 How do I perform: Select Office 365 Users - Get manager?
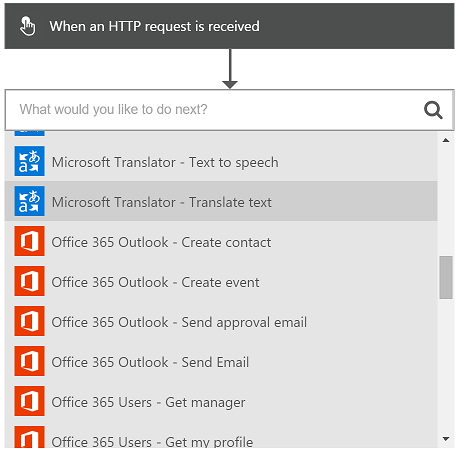pos(221,401)
